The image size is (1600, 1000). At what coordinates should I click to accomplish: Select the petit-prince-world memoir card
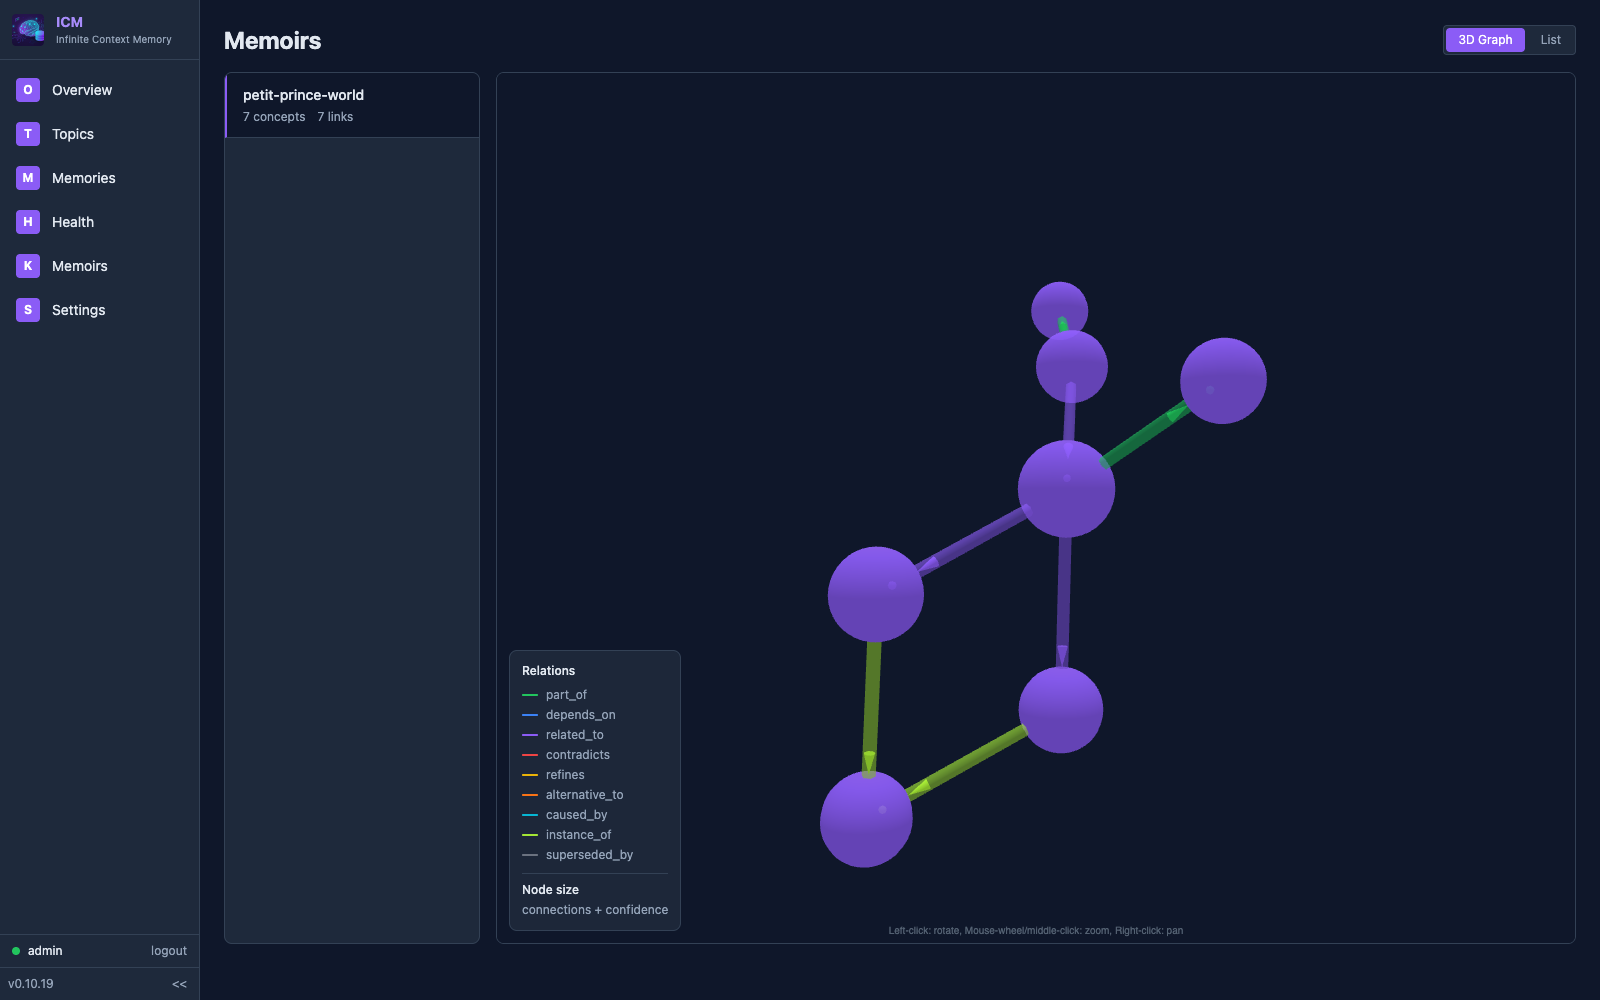click(352, 105)
